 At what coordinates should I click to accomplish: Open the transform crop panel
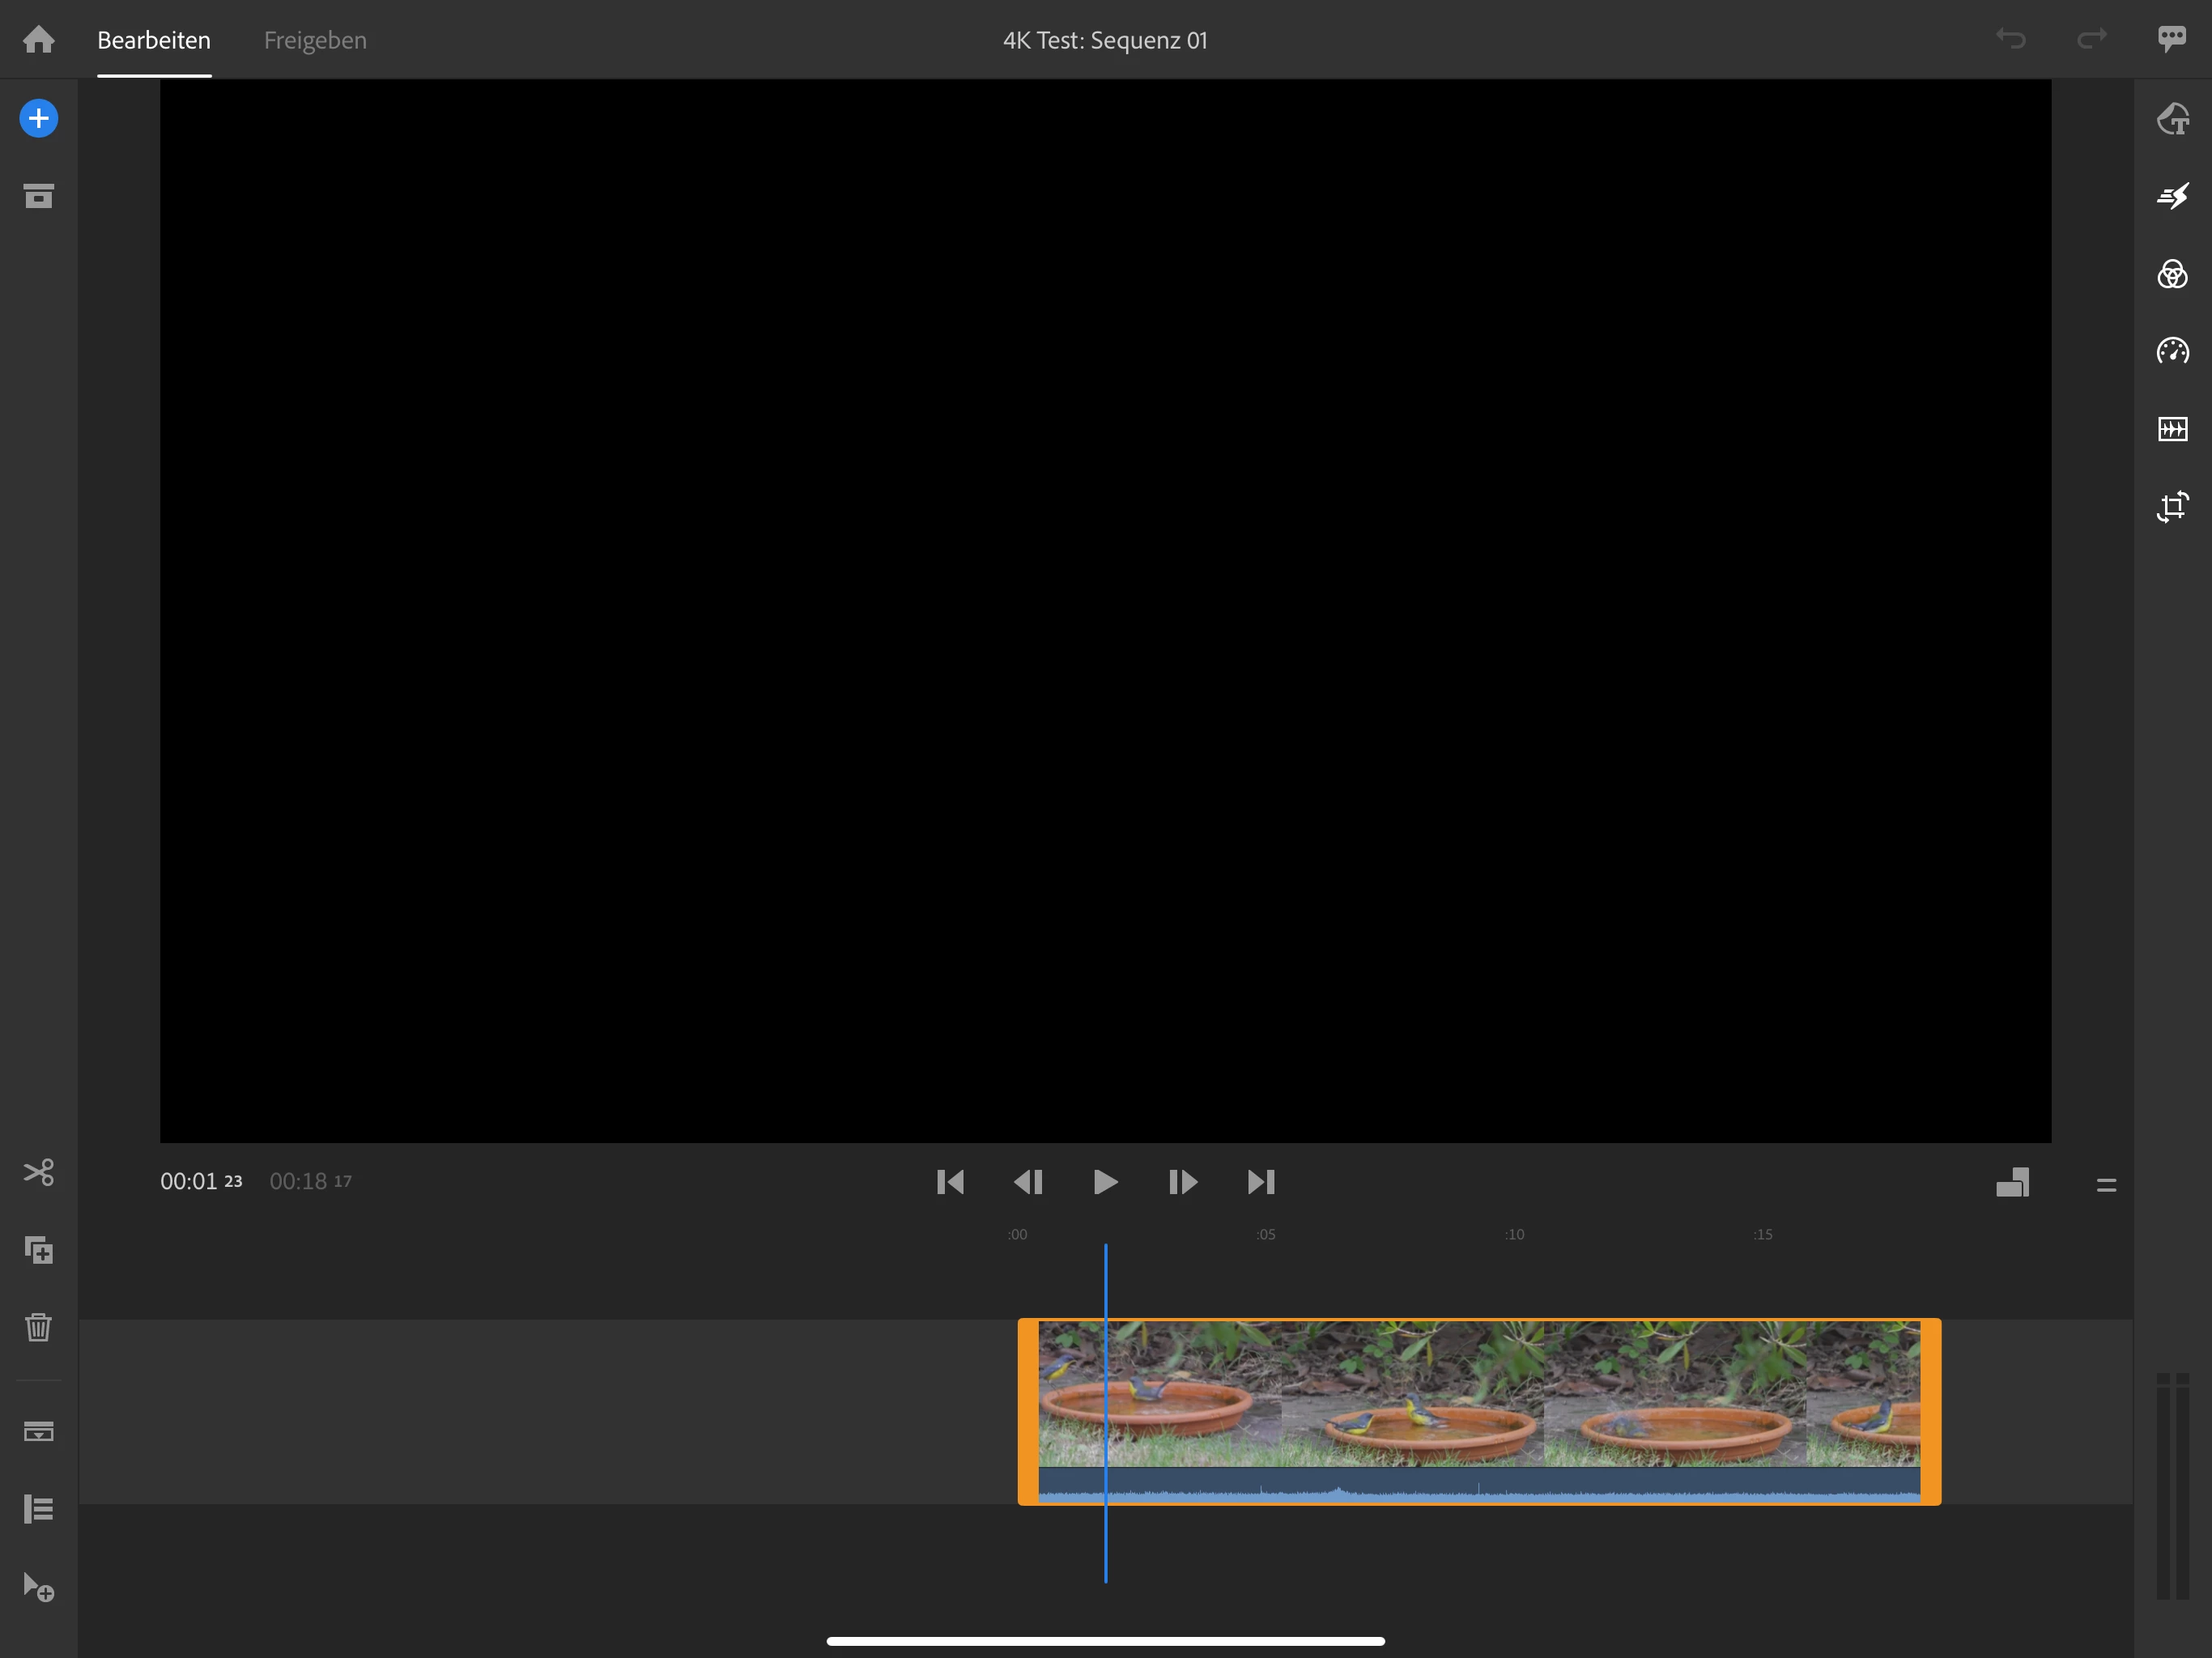[2172, 507]
